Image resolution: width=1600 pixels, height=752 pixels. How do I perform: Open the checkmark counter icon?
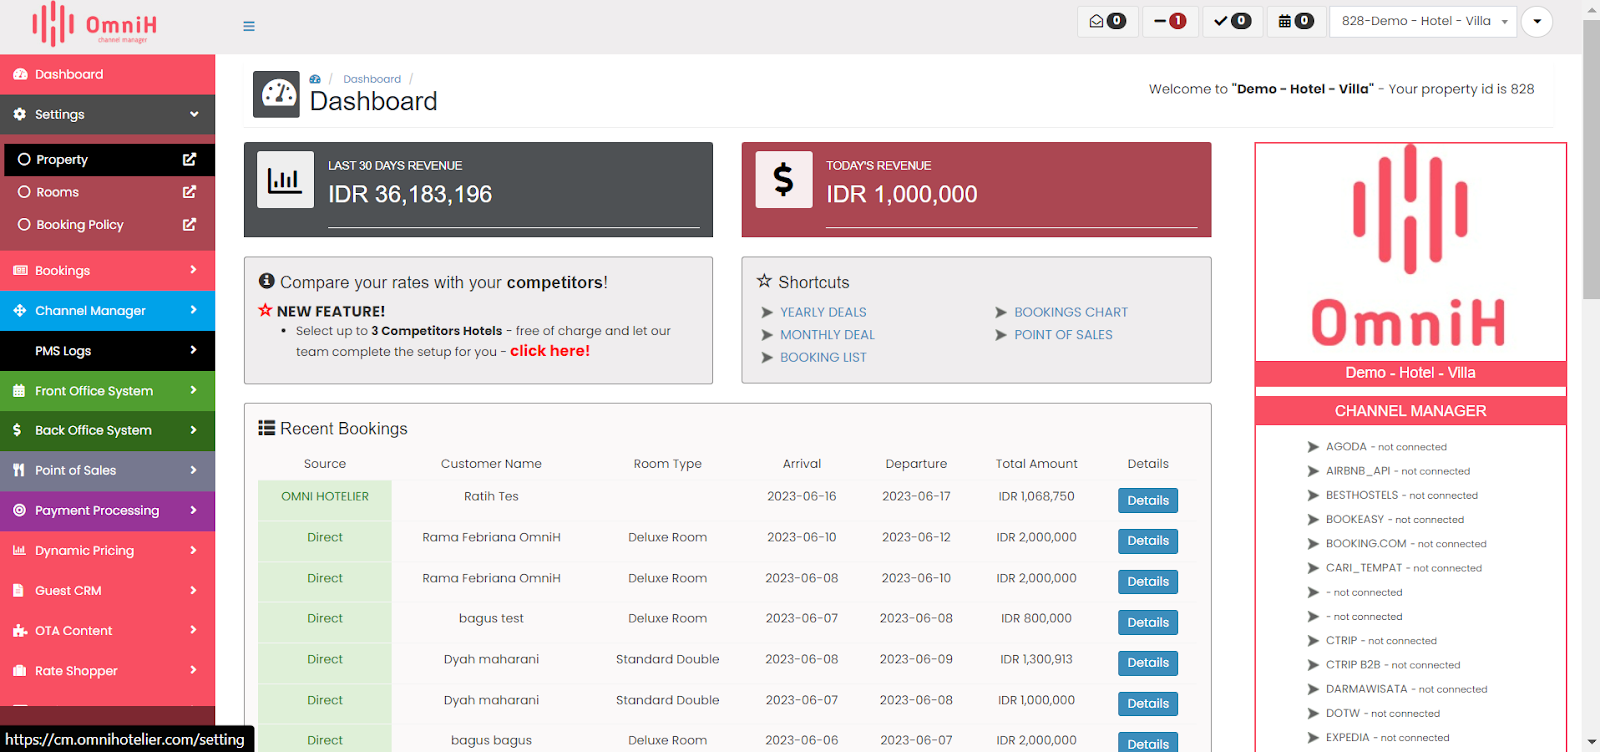(x=1232, y=21)
